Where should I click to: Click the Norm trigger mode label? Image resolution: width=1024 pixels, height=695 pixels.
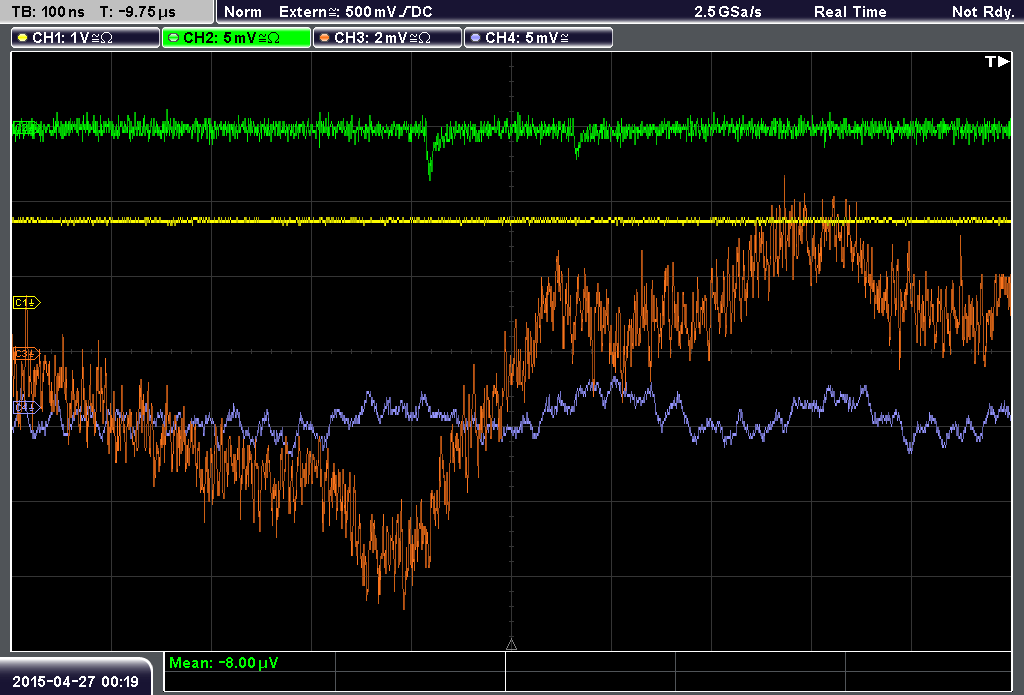242,12
